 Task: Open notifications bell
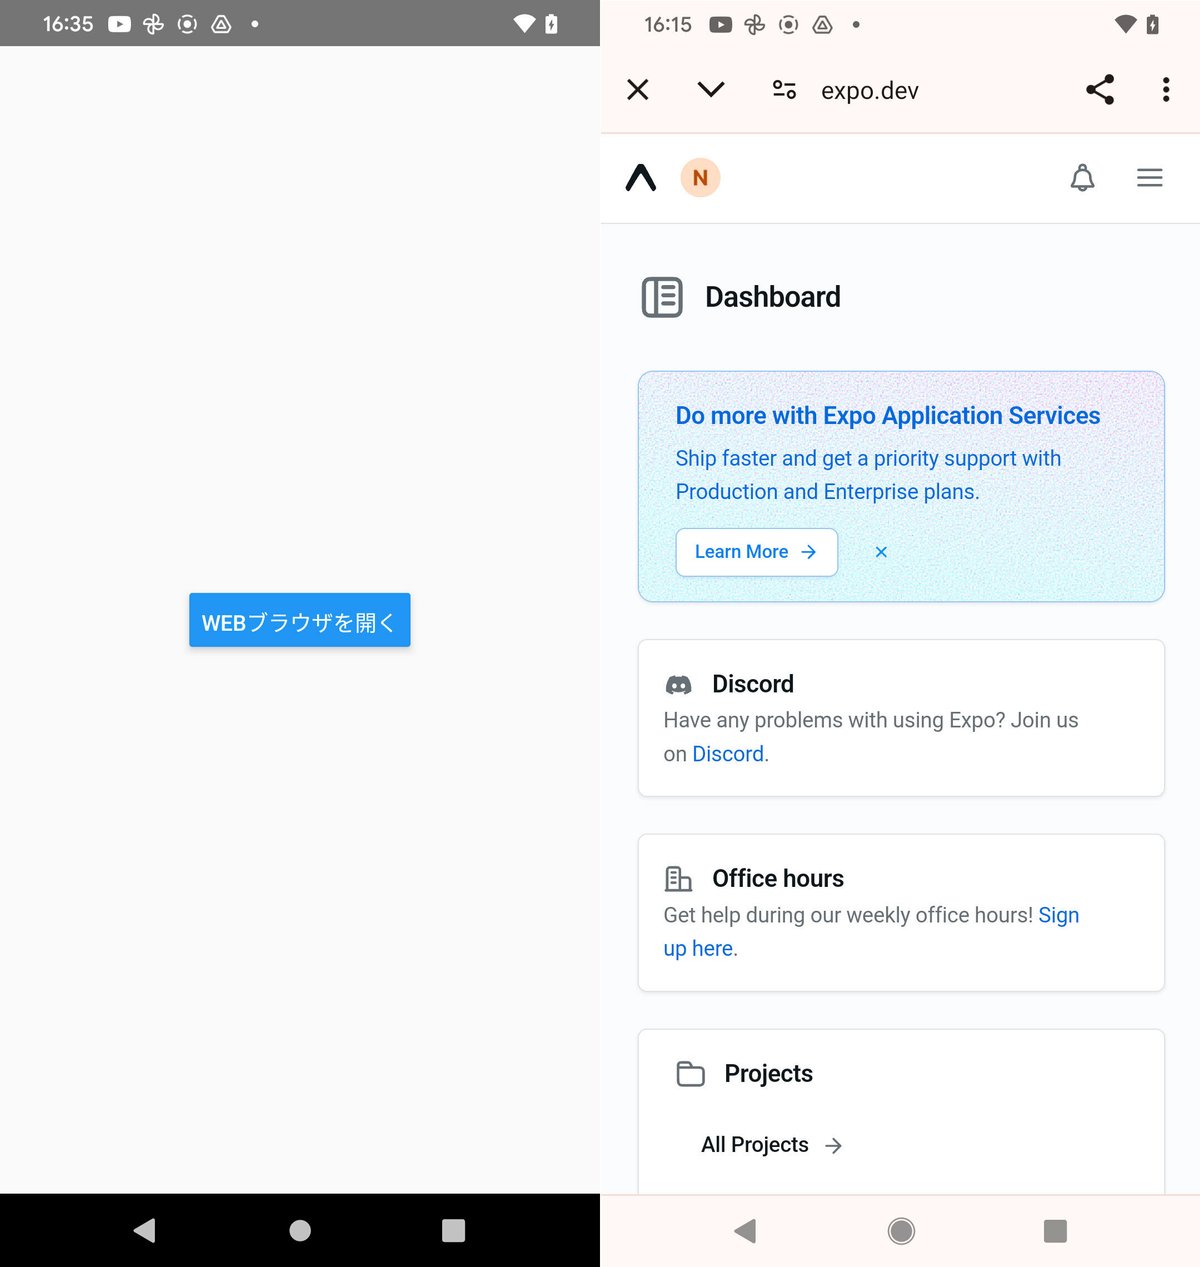pyautogui.click(x=1083, y=178)
